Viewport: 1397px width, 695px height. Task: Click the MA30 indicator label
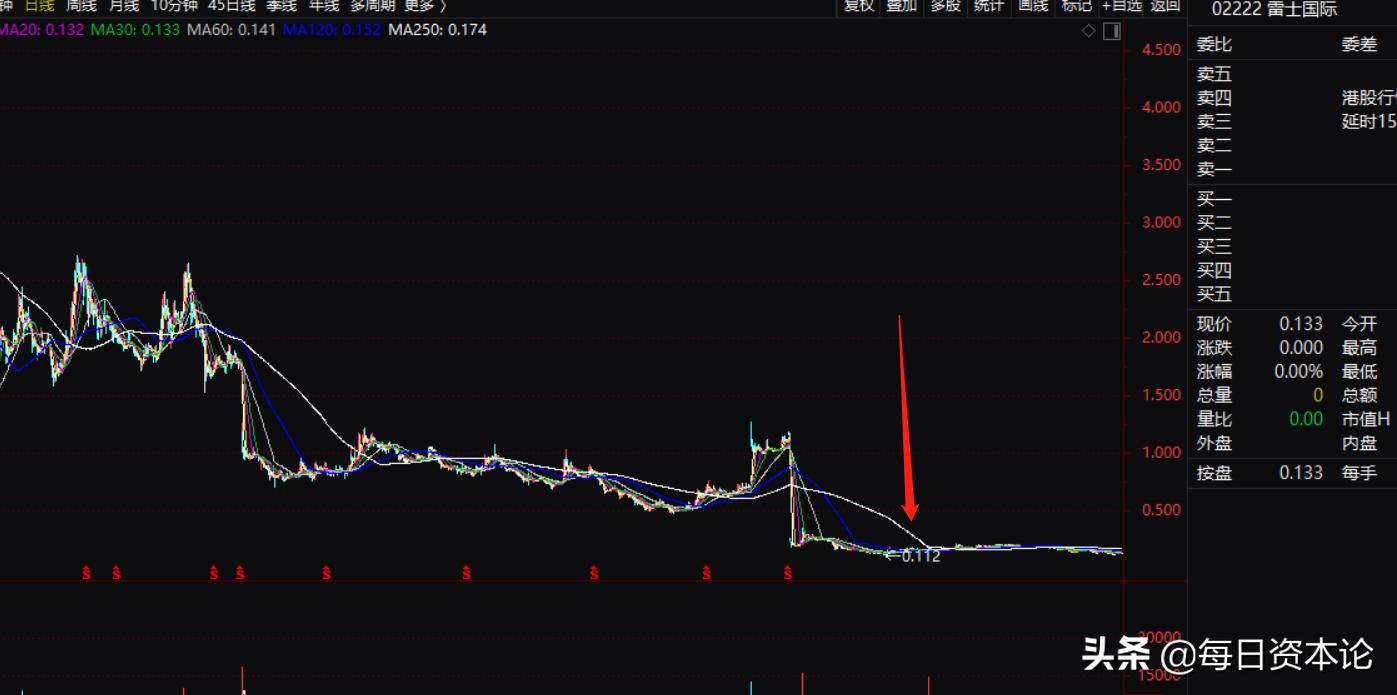tap(135, 30)
